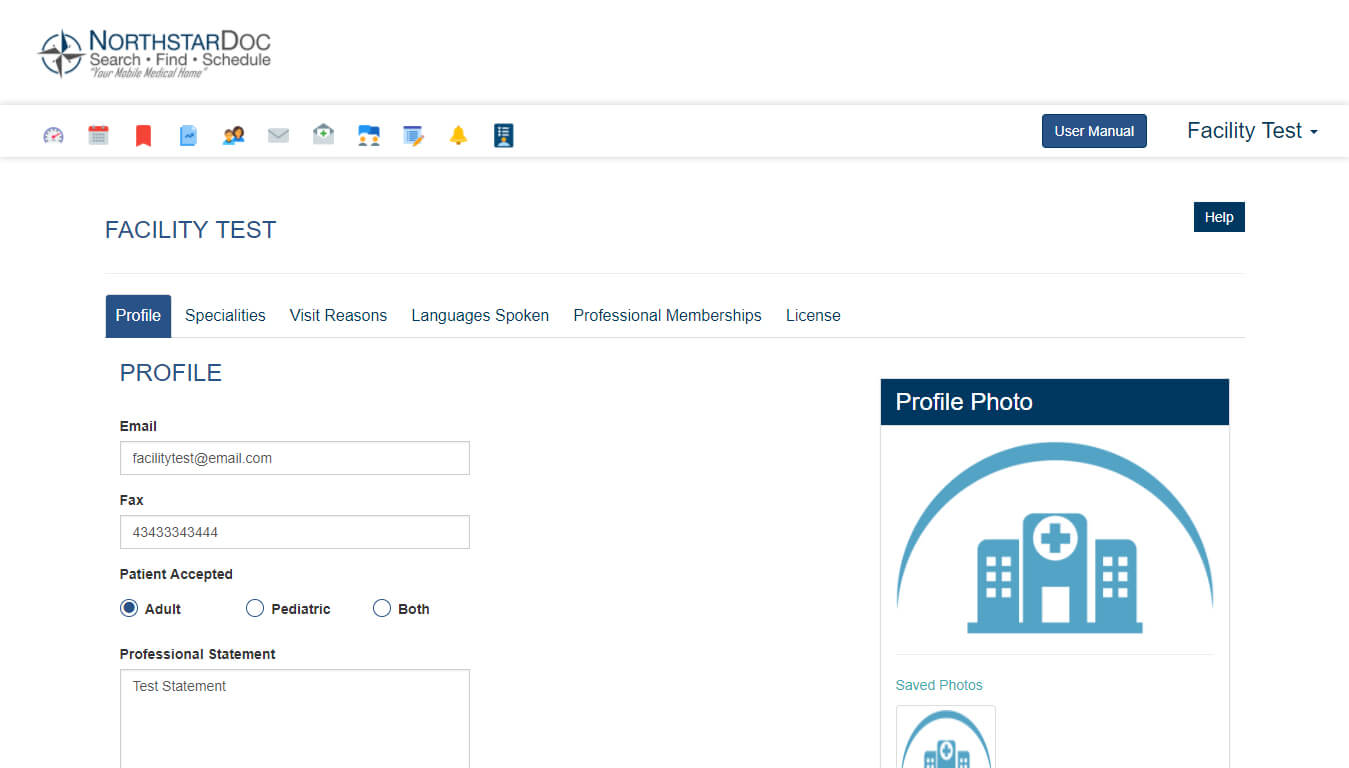Screen dimensions: 1349x768
Task: Click into the Fax input field
Action: point(295,532)
